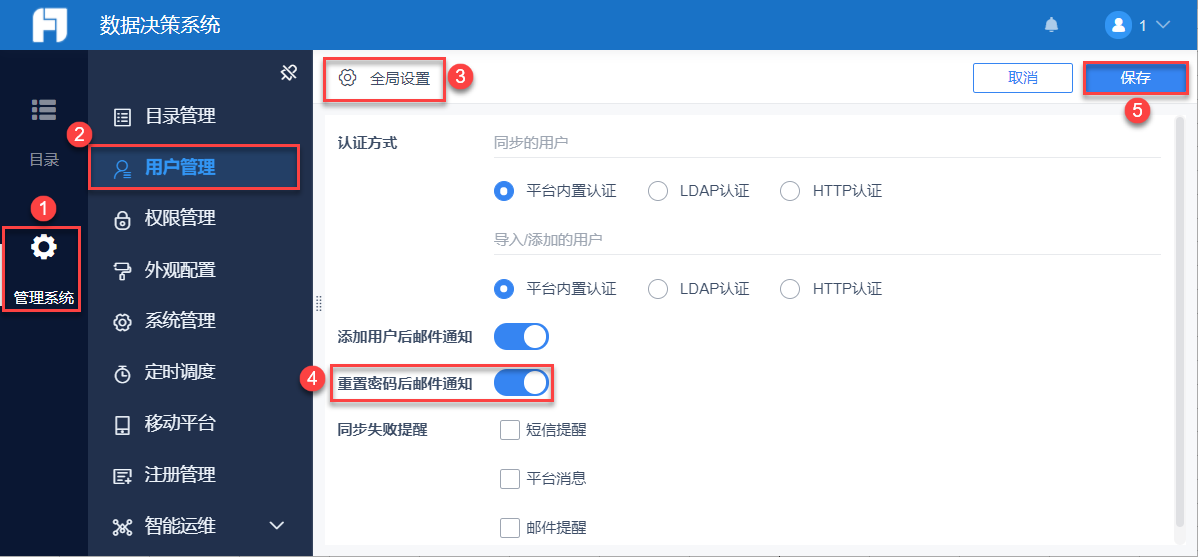Open the 目录 directory list icon
The height and width of the screenshot is (557, 1198).
pos(44,109)
